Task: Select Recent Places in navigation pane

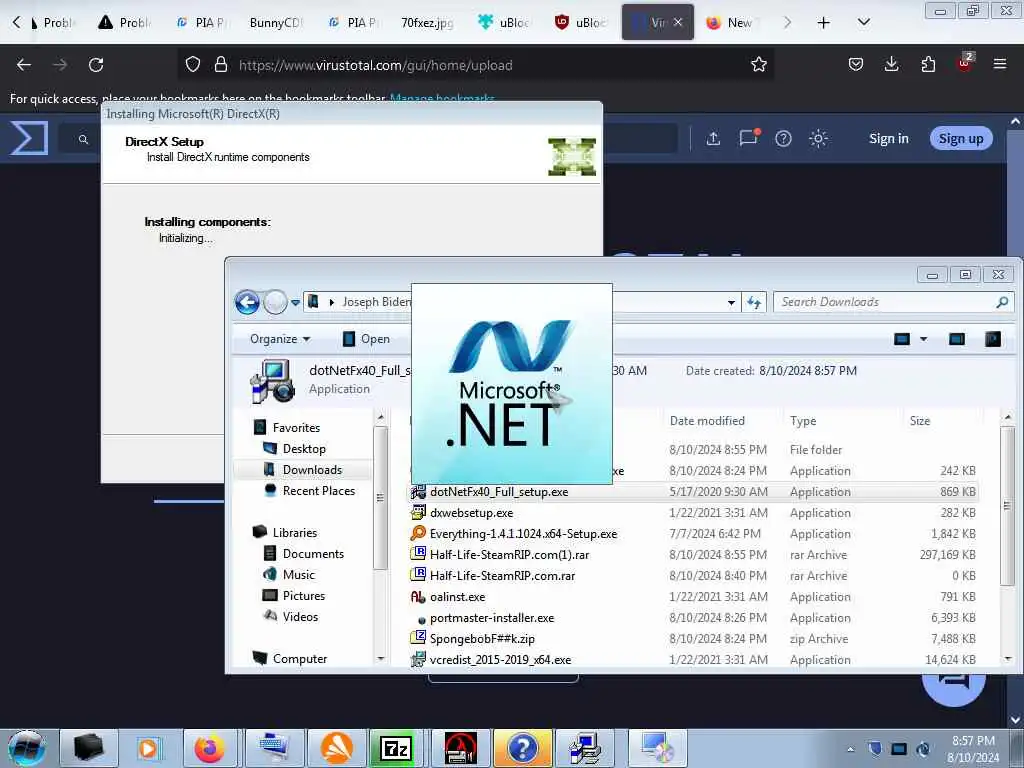Action: click(x=319, y=490)
